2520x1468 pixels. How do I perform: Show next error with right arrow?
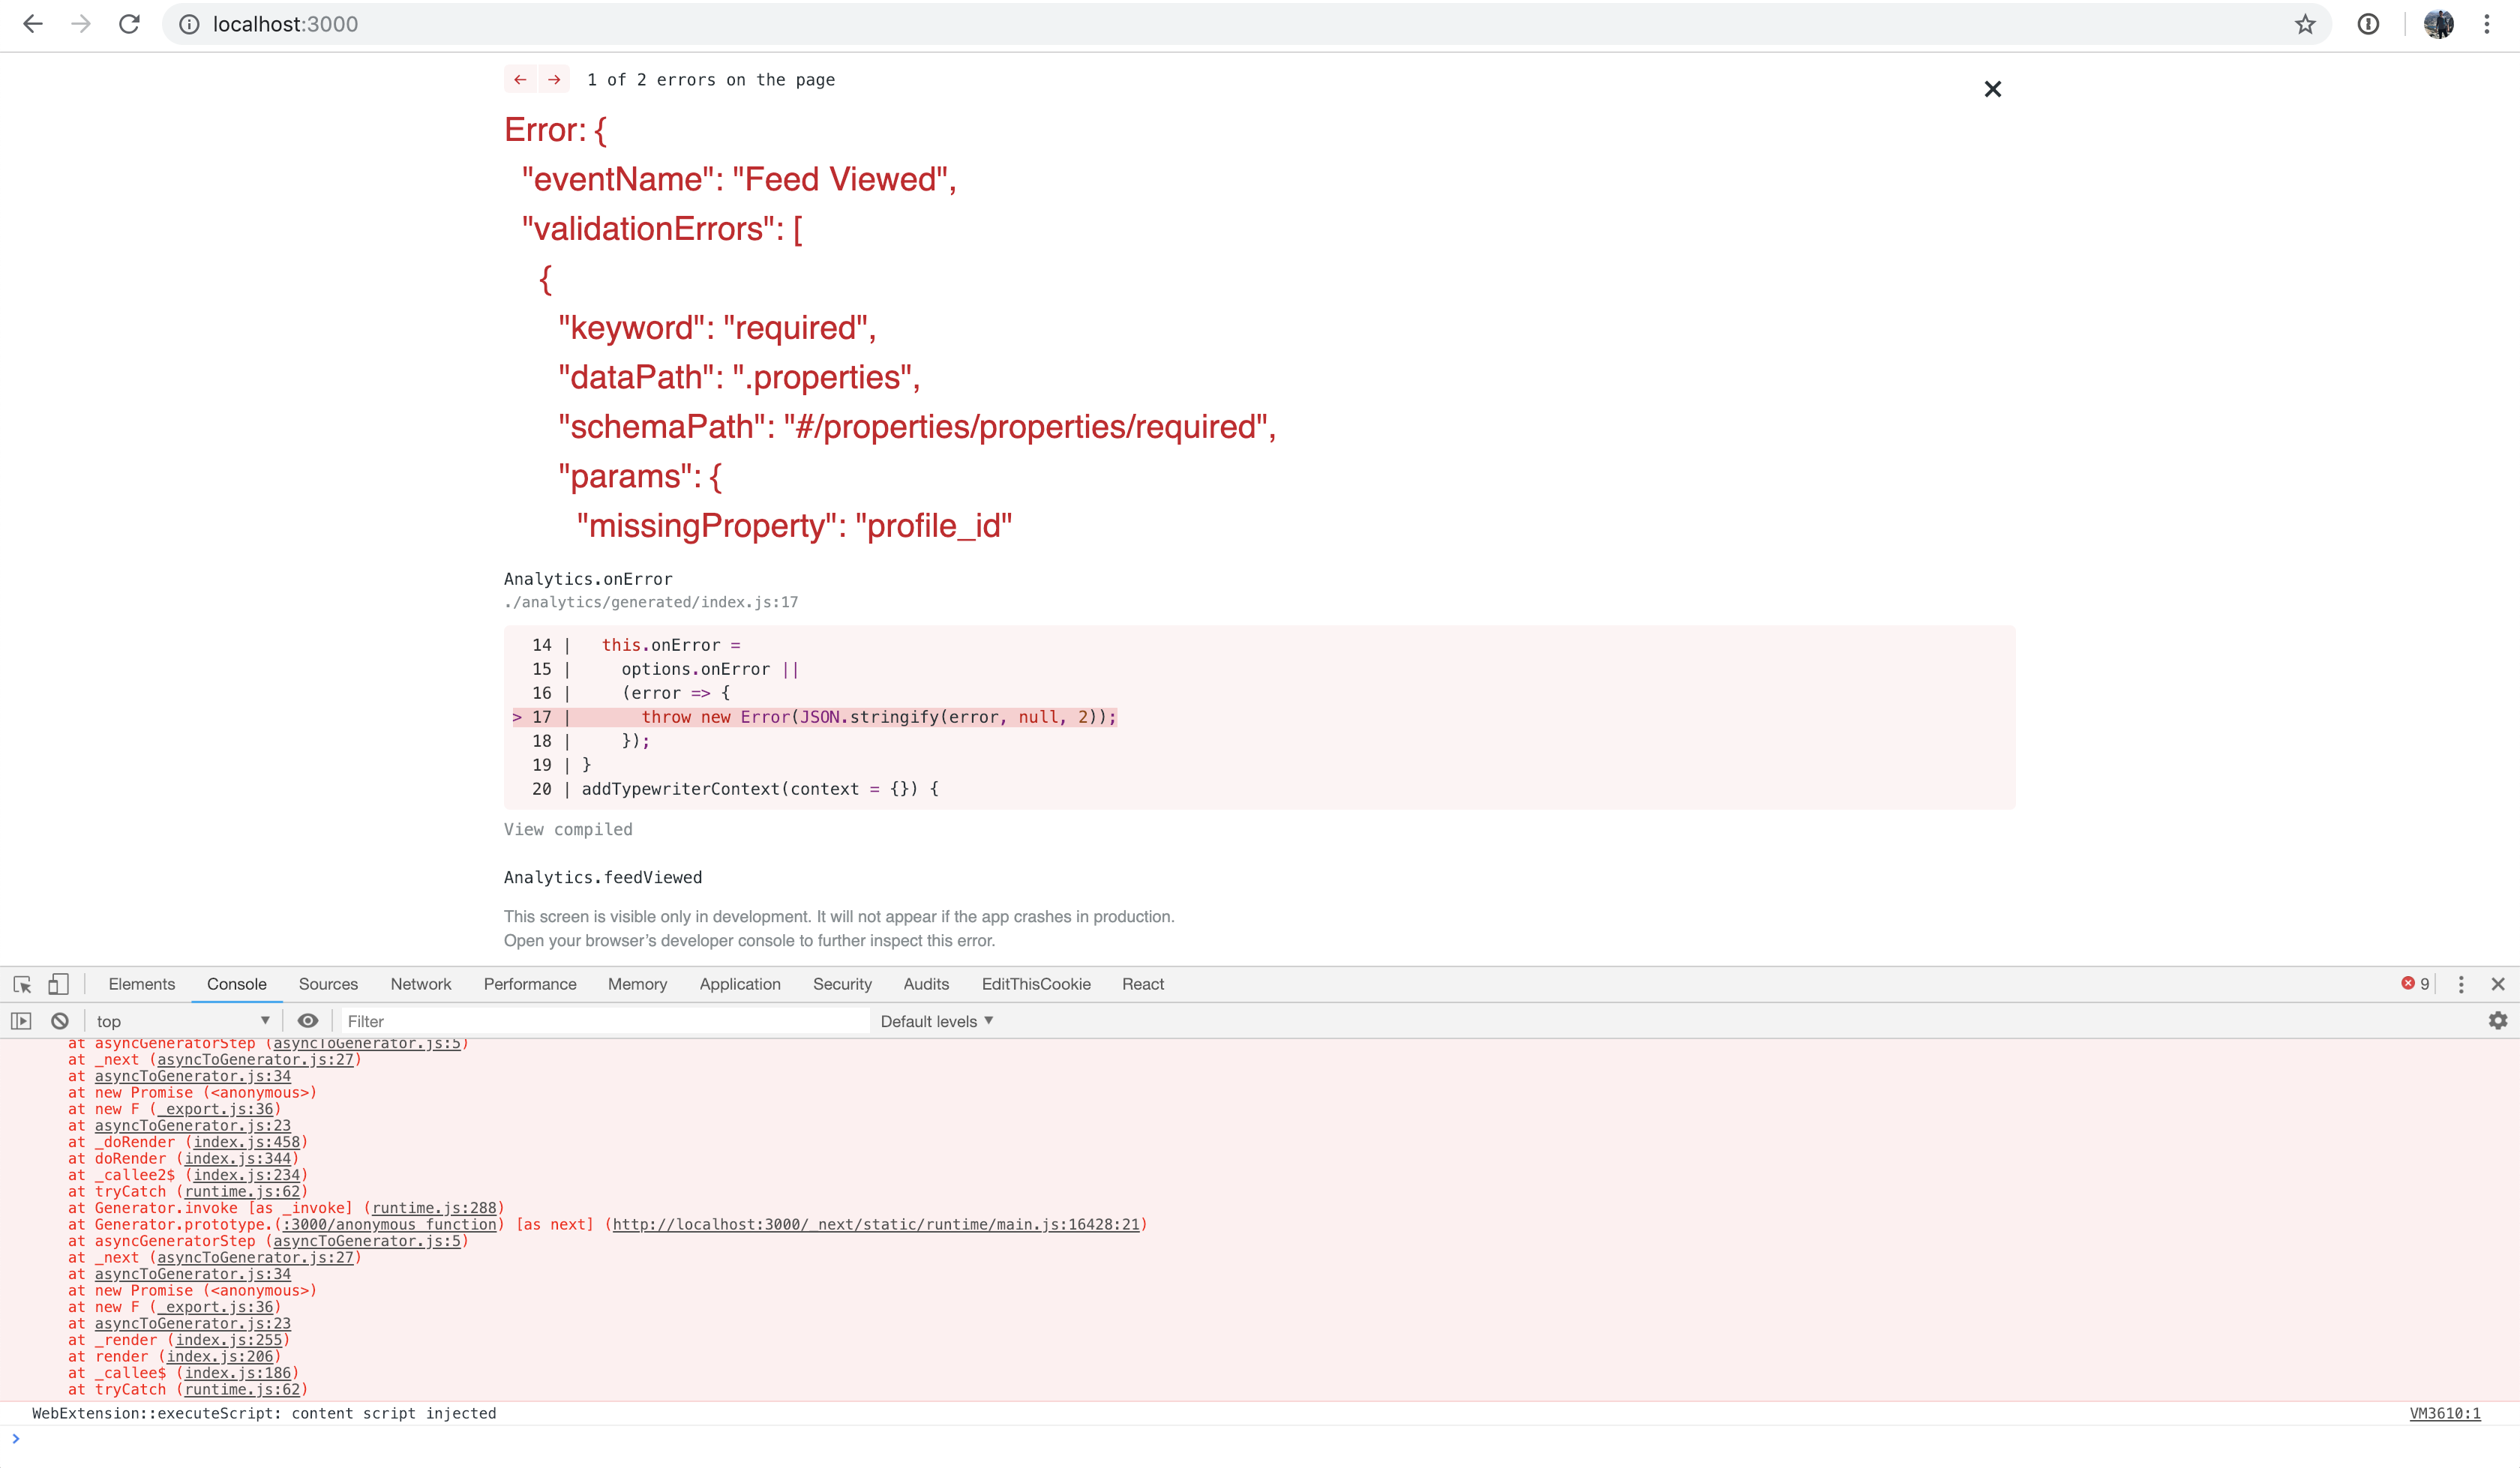554,80
